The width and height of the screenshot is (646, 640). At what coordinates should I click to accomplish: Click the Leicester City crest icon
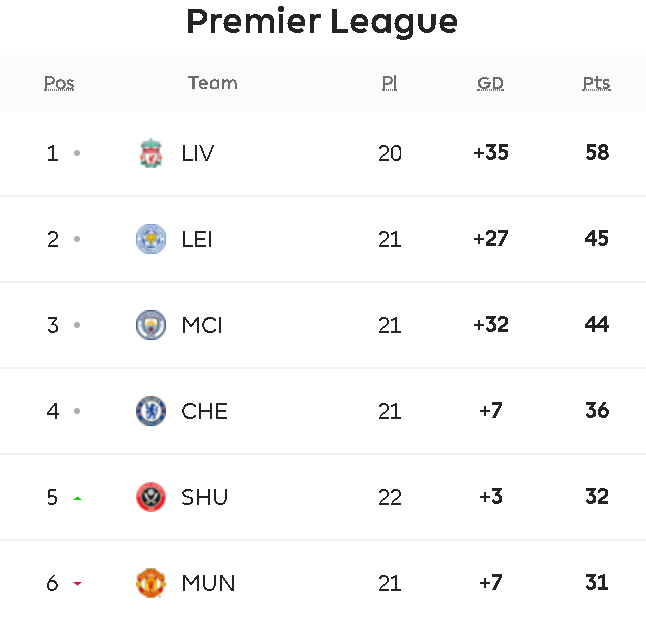151,239
